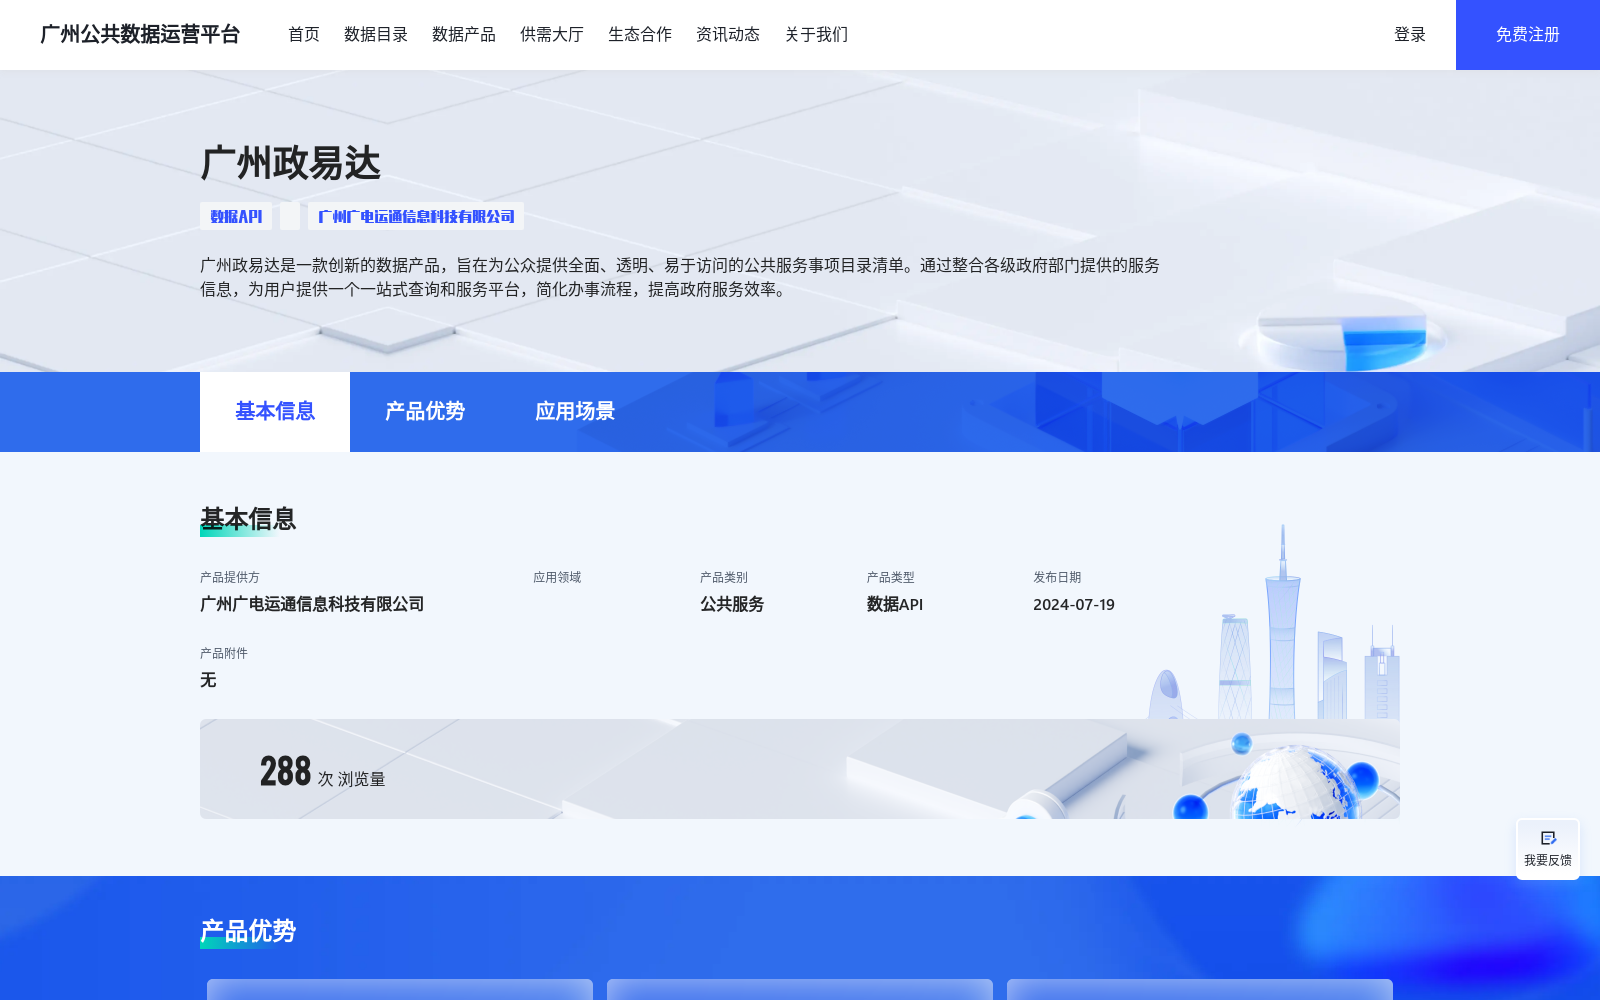
Task: Click the 产品附件 value 无
Action: (208, 680)
